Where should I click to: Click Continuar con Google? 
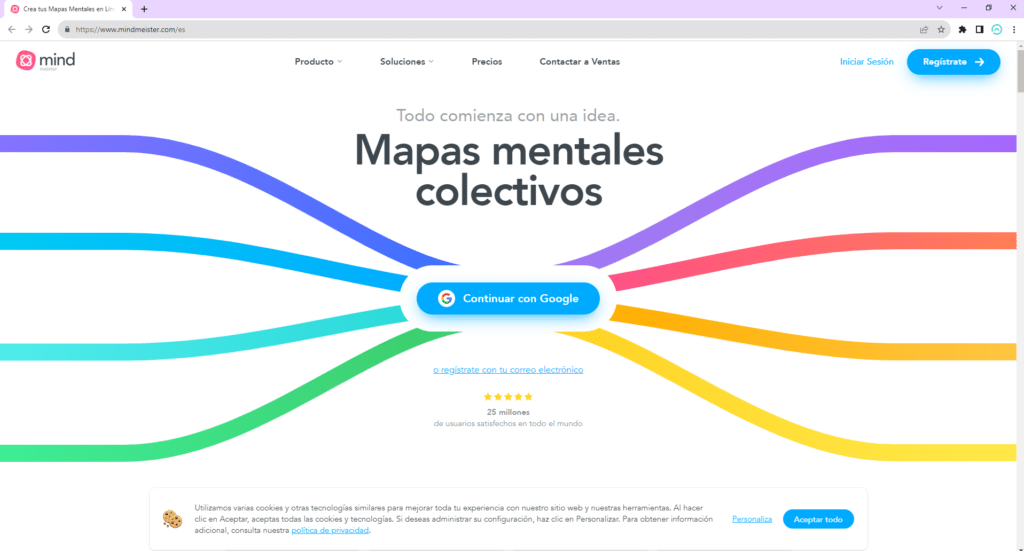coord(508,298)
